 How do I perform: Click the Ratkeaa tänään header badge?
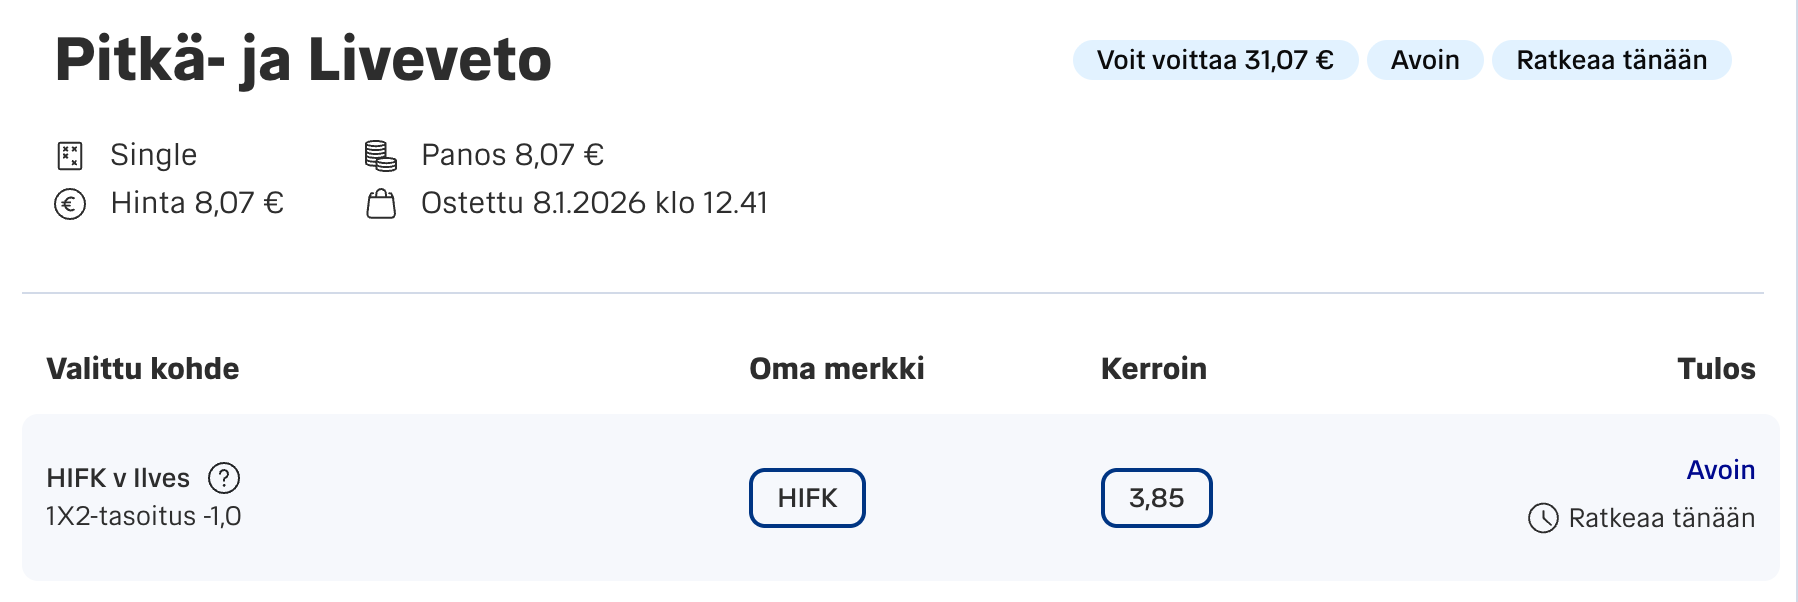click(x=1611, y=60)
